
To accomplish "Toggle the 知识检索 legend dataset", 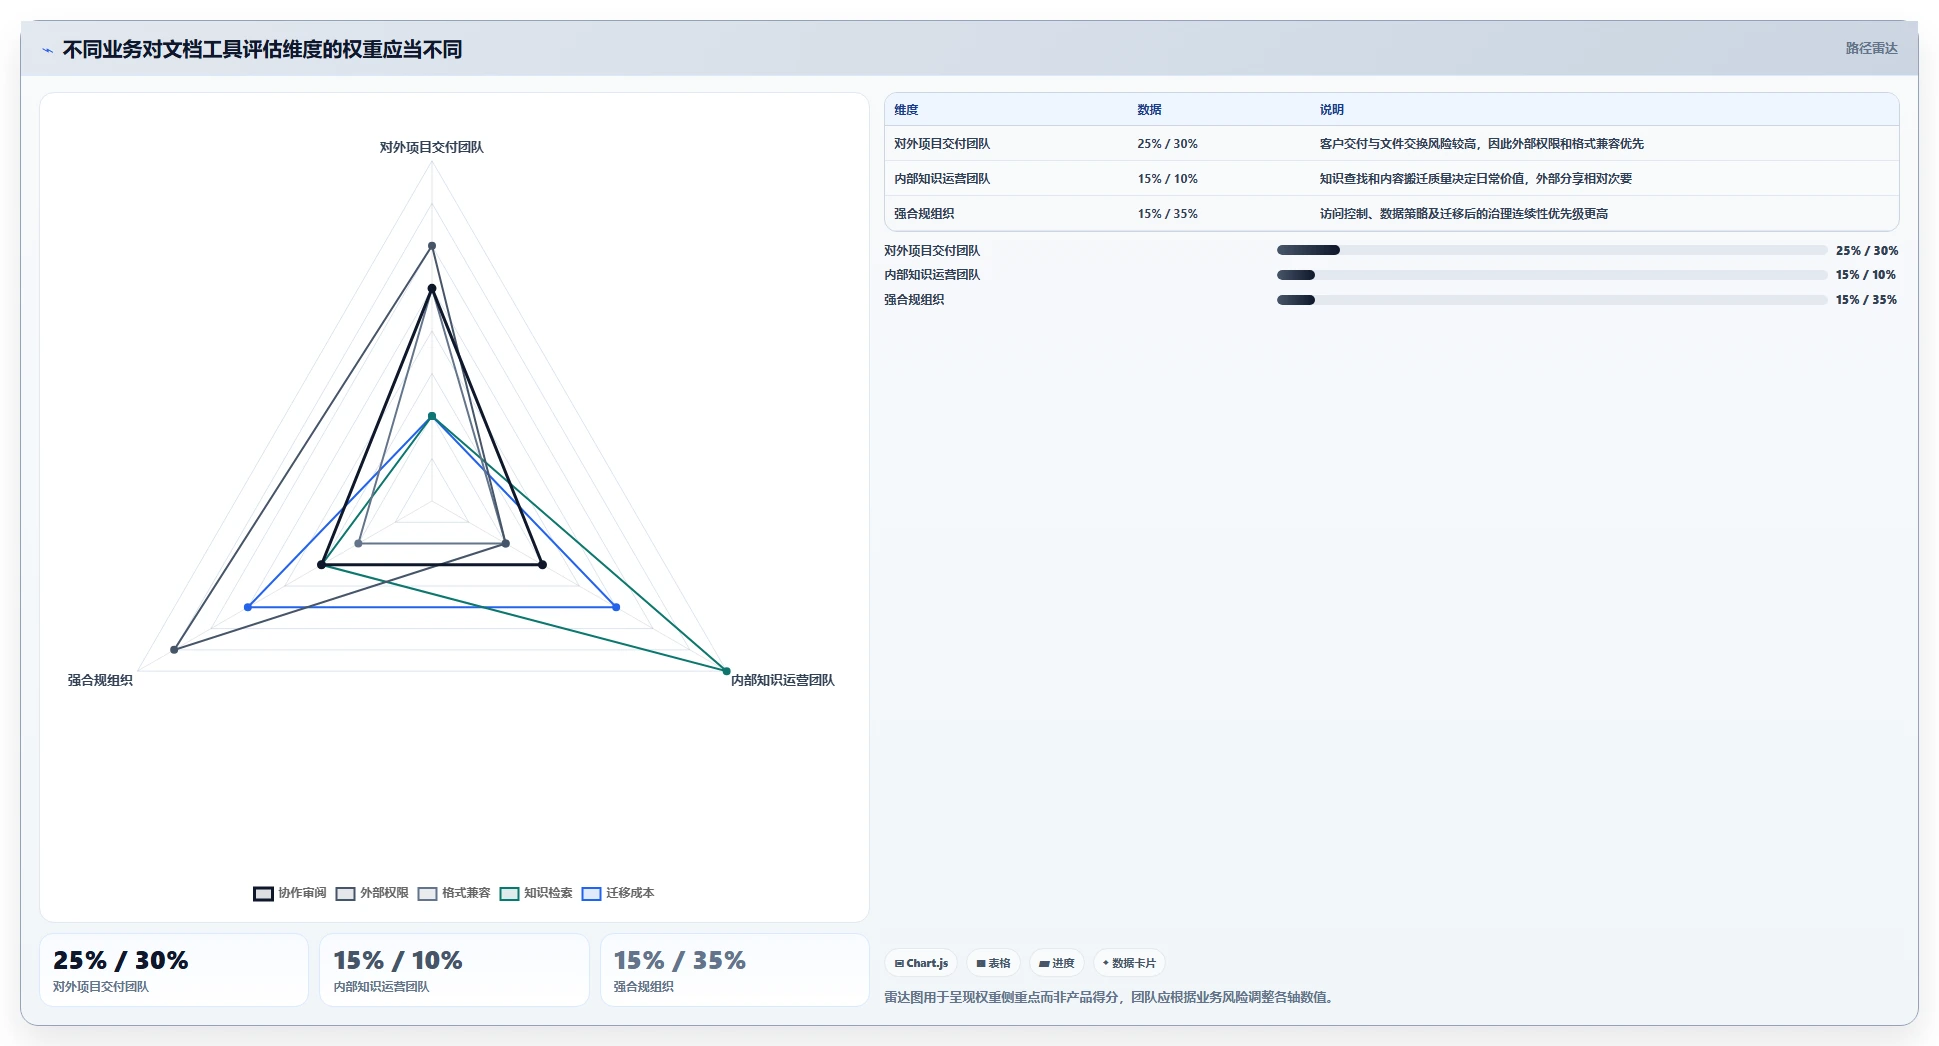I will point(536,893).
